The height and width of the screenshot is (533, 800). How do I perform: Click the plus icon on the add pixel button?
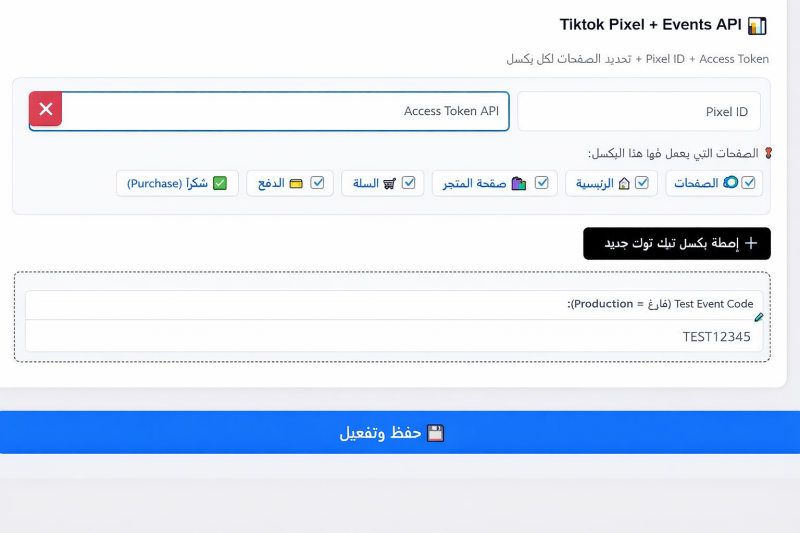(752, 243)
